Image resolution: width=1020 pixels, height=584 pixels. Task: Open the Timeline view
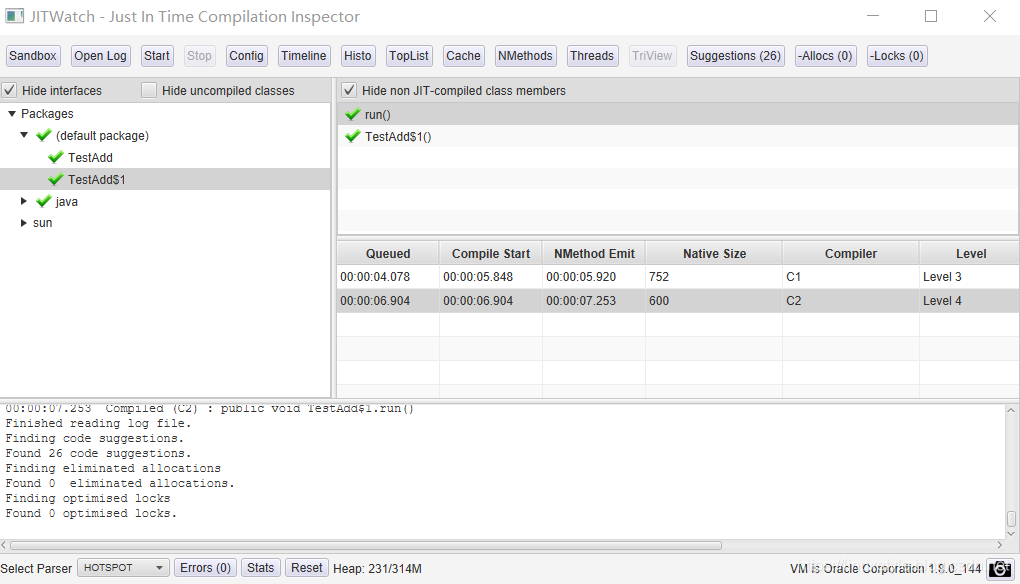304,56
